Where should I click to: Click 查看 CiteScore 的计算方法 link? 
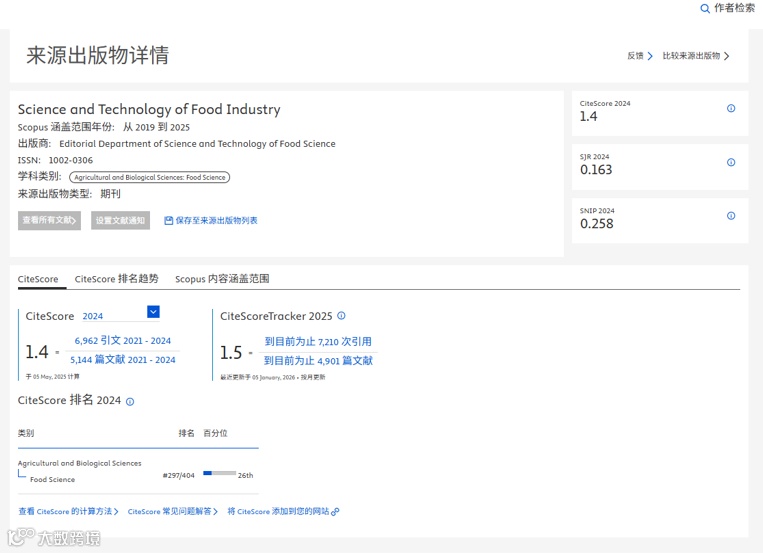pyautogui.click(x=68, y=512)
